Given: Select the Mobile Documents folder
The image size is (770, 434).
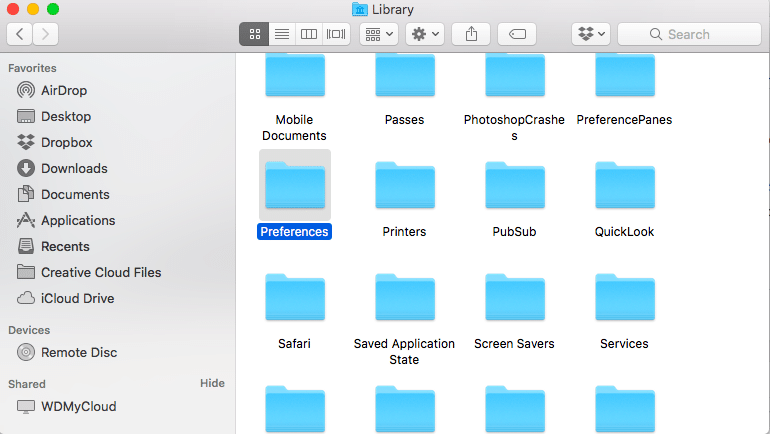Looking at the screenshot, I should [295, 76].
